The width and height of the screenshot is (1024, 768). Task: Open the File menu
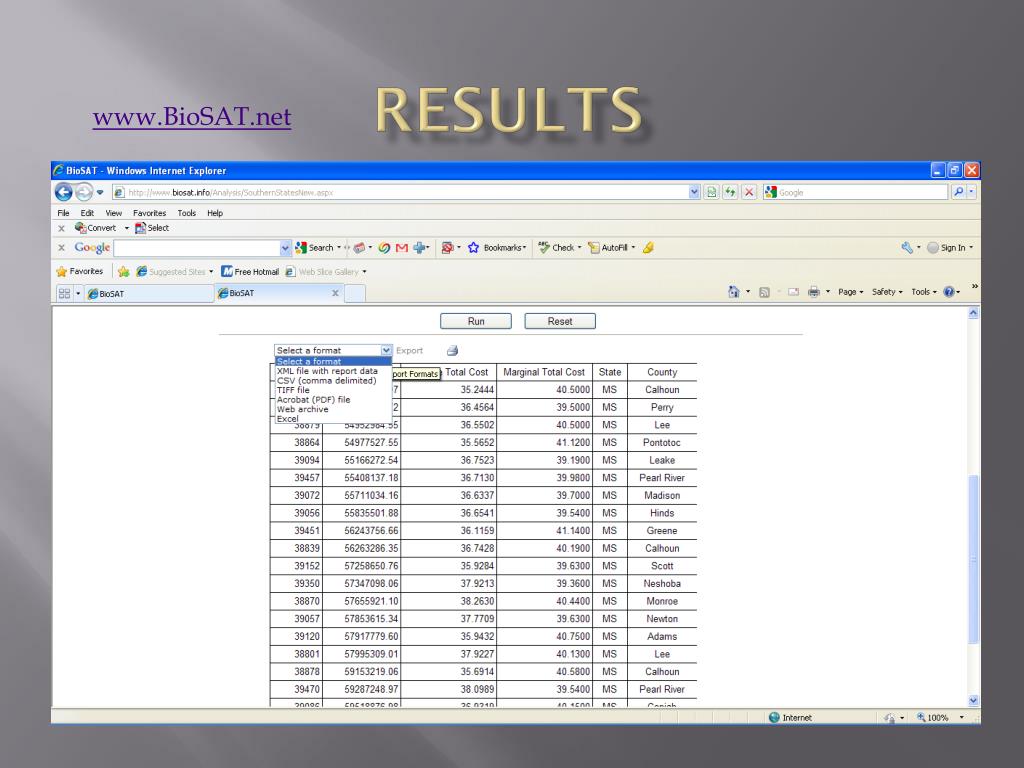63,213
